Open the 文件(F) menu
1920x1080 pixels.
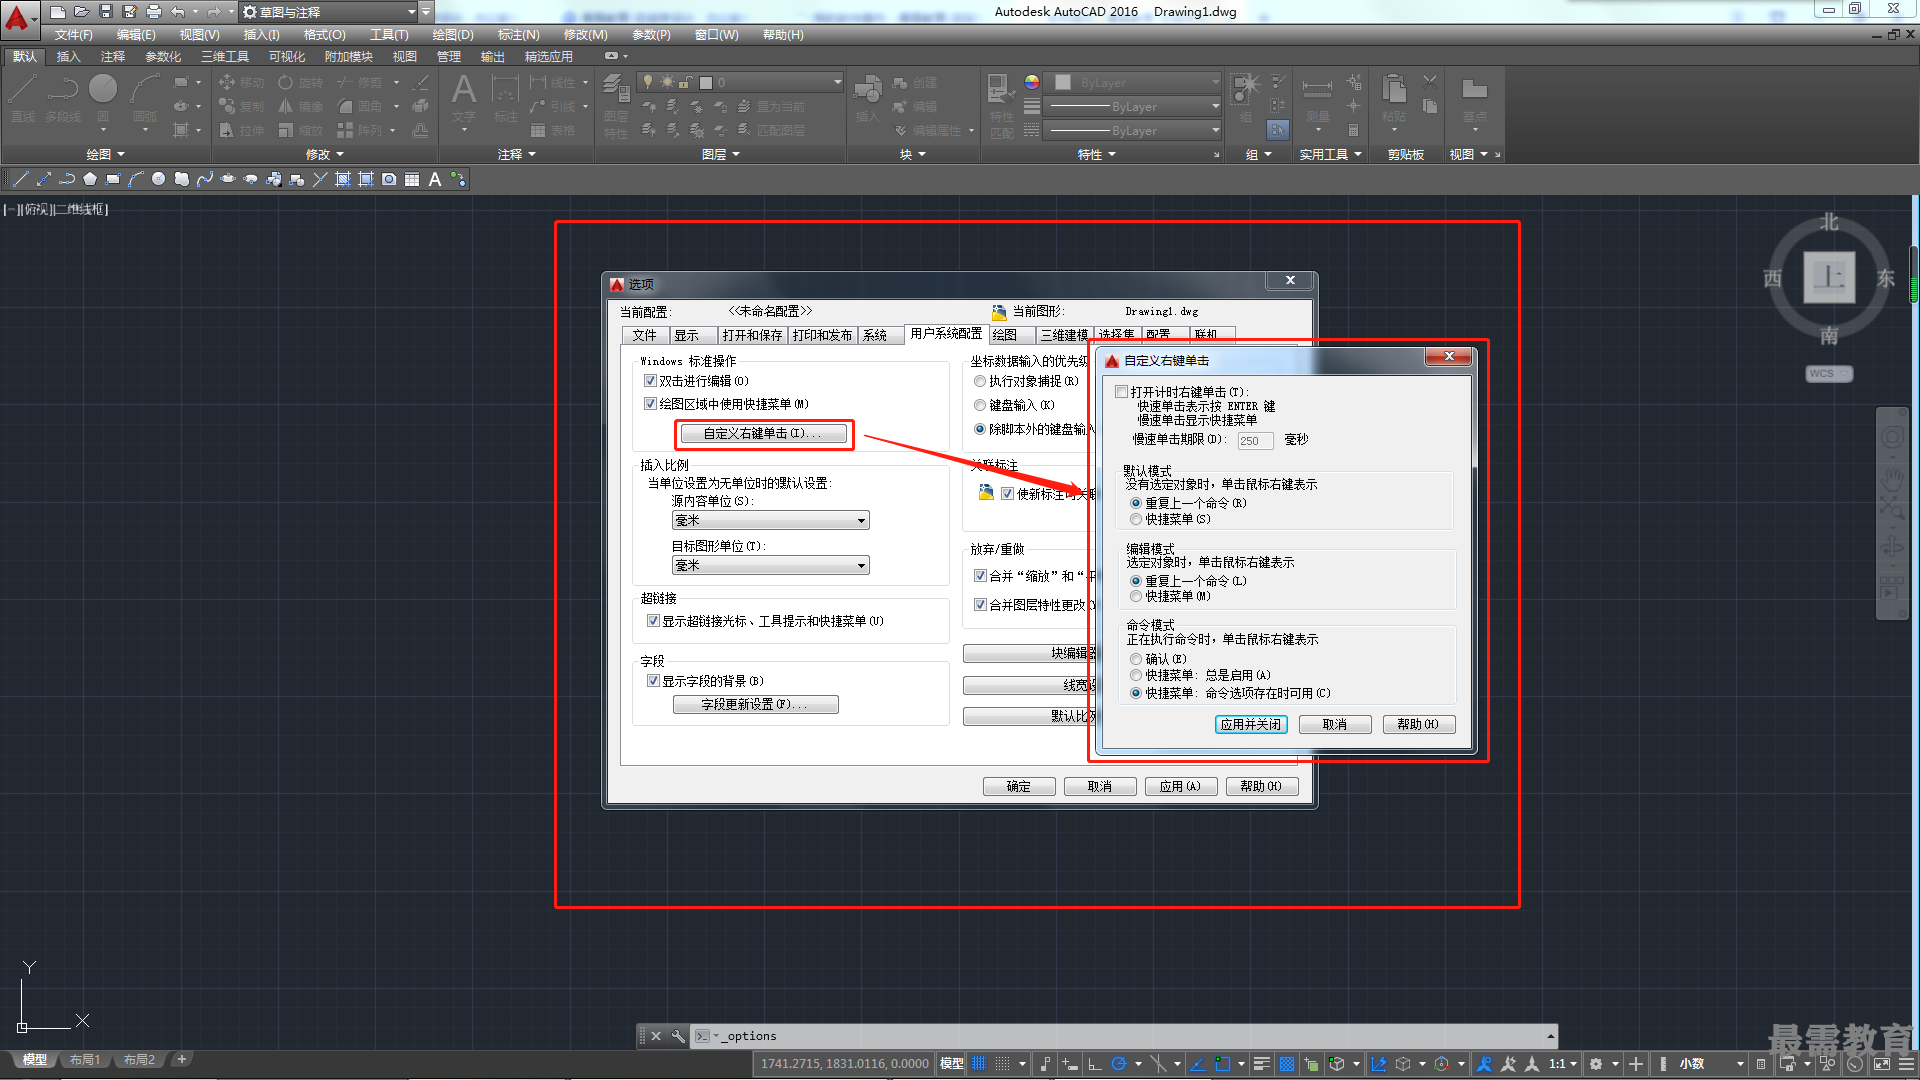coord(73,35)
